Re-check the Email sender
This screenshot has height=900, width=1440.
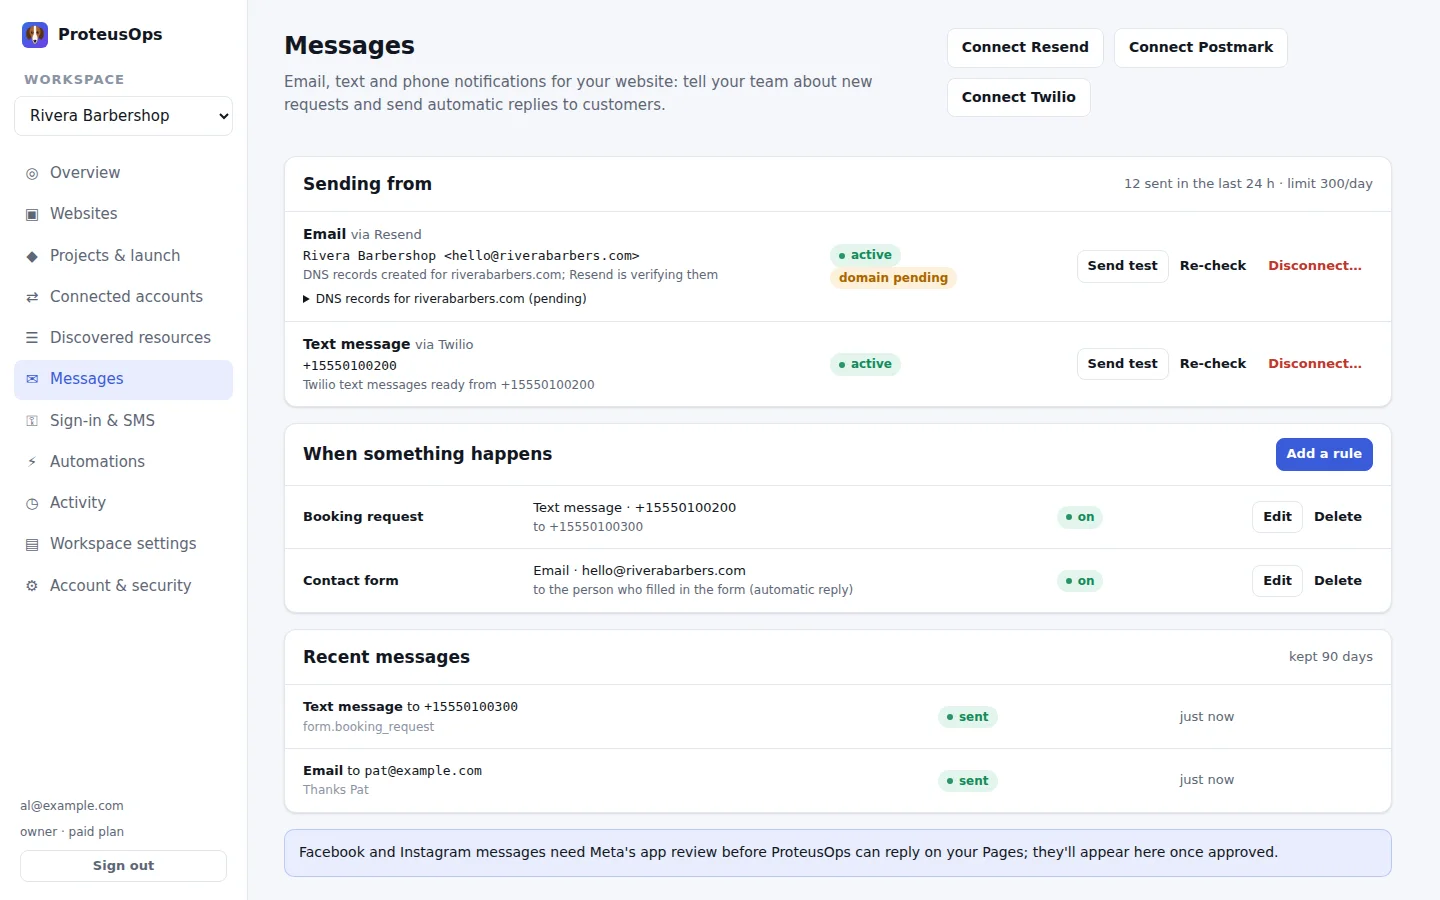(x=1213, y=266)
